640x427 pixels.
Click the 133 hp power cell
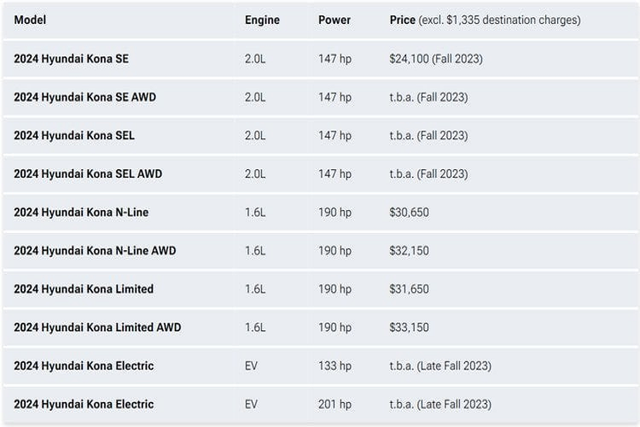pyautogui.click(x=335, y=366)
